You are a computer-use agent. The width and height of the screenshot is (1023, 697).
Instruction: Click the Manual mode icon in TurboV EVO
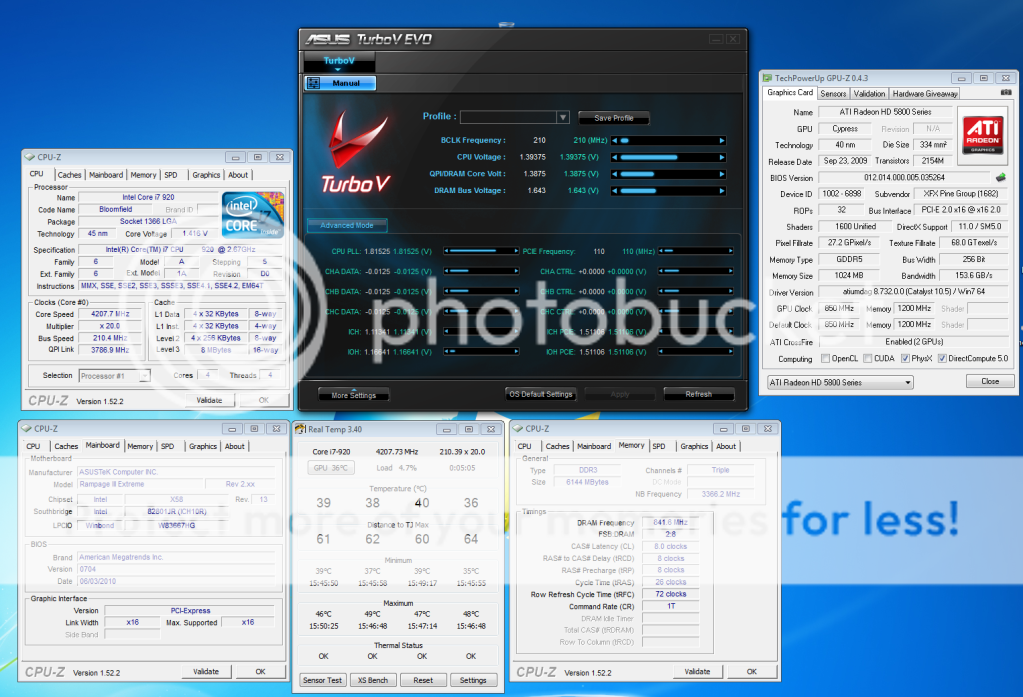(x=314, y=83)
